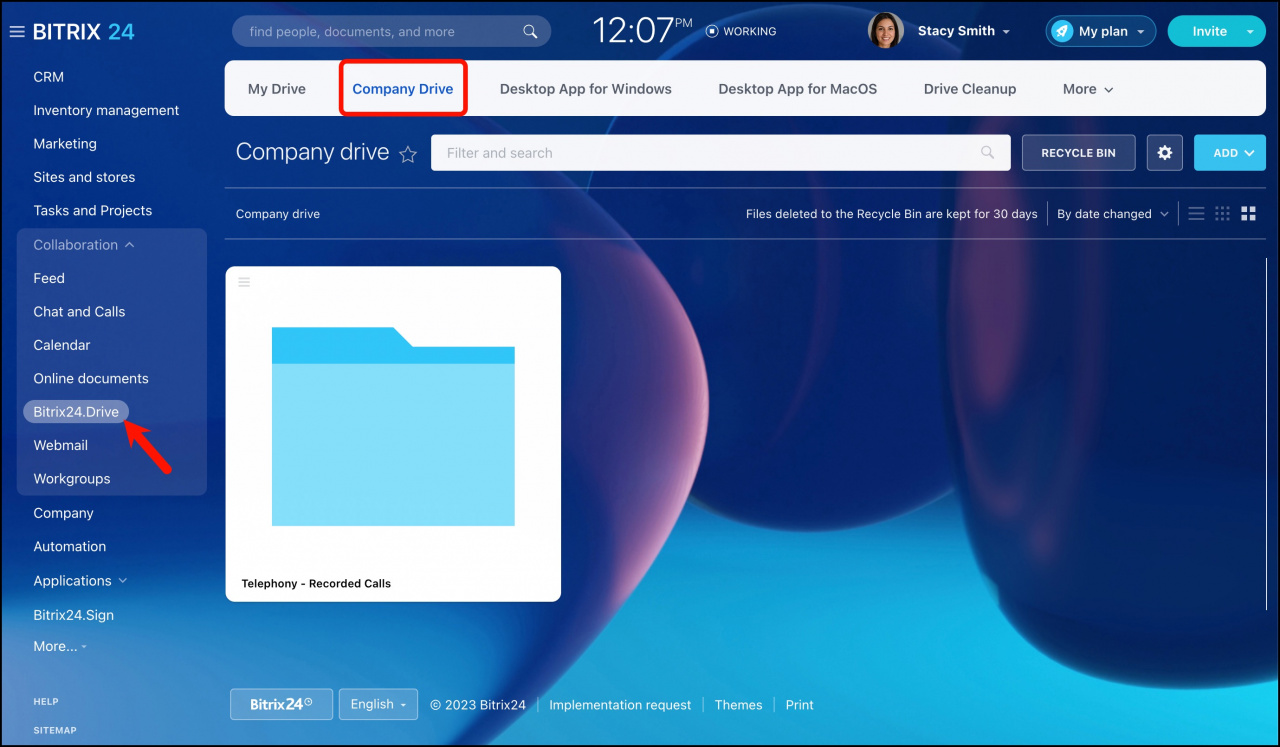Collapse the Collaboration section

(x=84, y=245)
